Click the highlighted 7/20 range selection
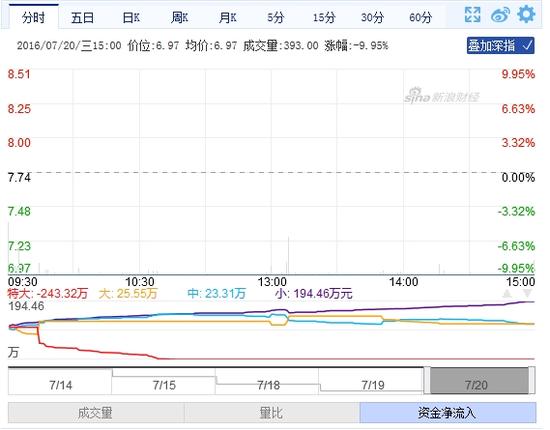This screenshot has width=550, height=430. (x=479, y=381)
